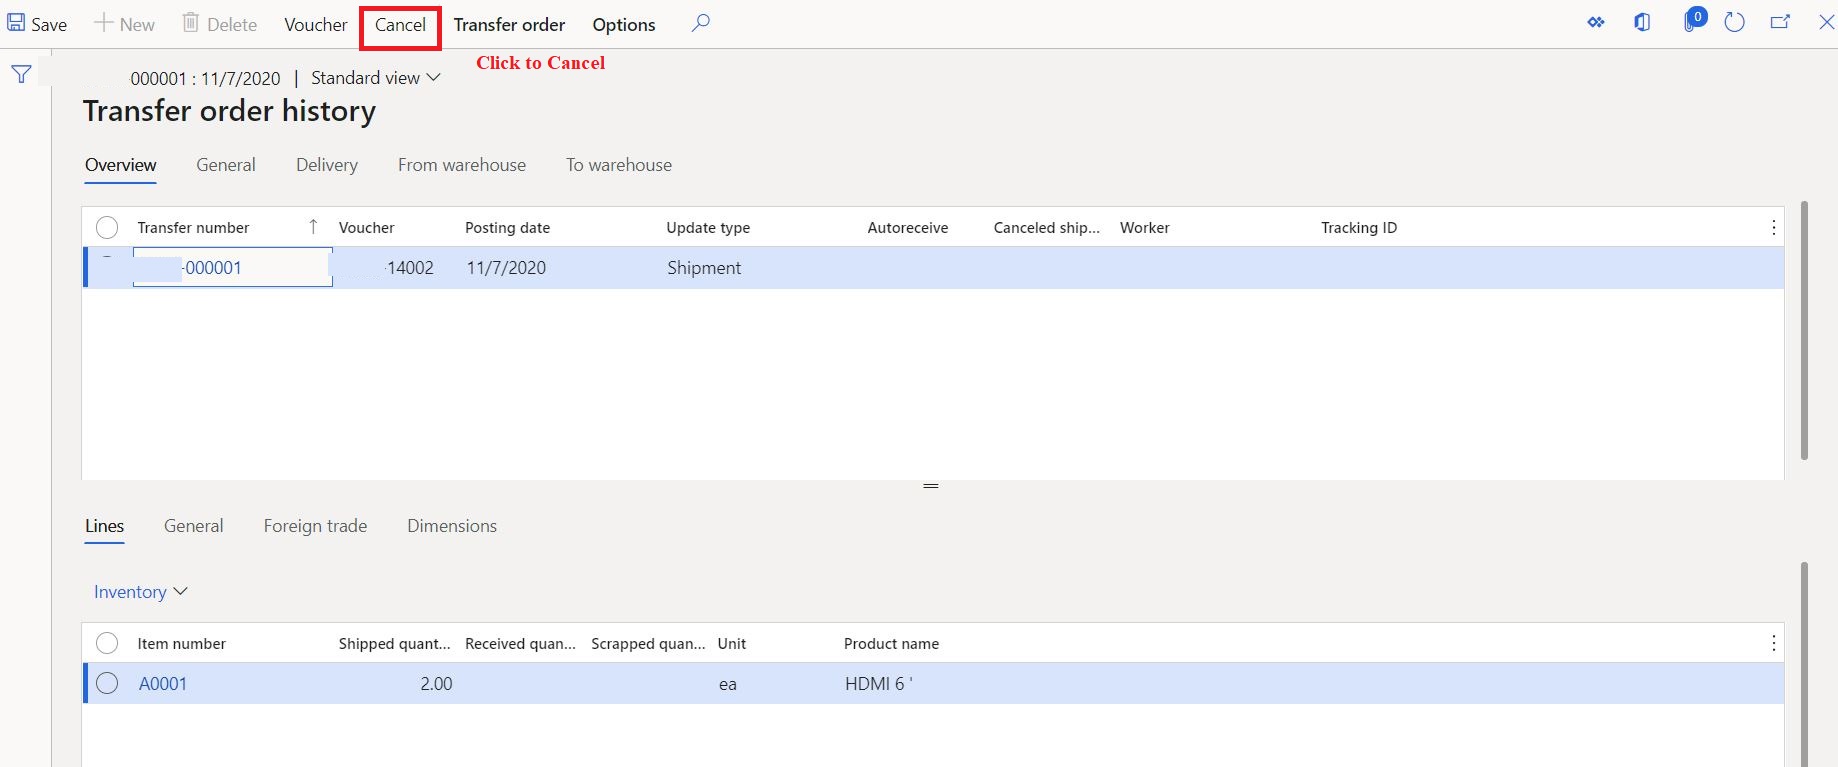Expand the Standard view dropdown
The width and height of the screenshot is (1838, 767).
[376, 78]
